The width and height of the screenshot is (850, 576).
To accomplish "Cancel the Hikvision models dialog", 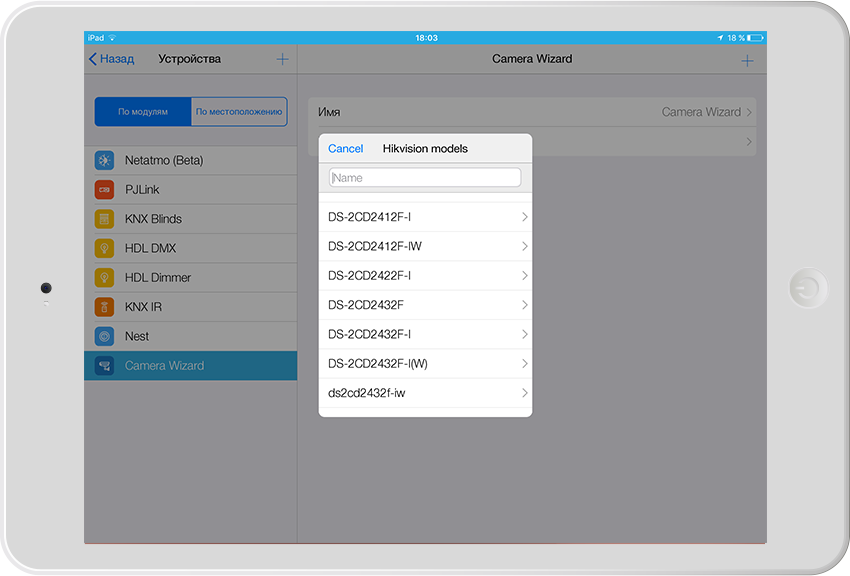I will tap(345, 148).
